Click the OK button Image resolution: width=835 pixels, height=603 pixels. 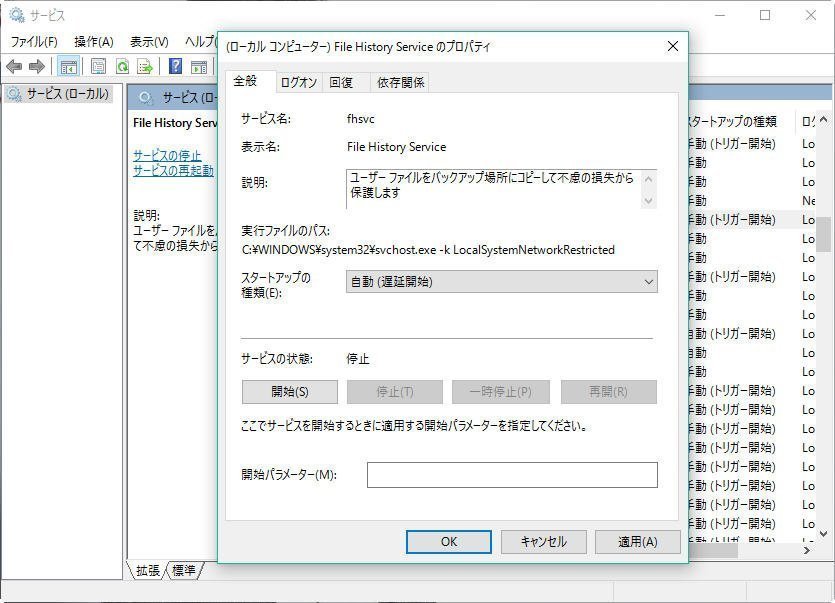[x=448, y=542]
